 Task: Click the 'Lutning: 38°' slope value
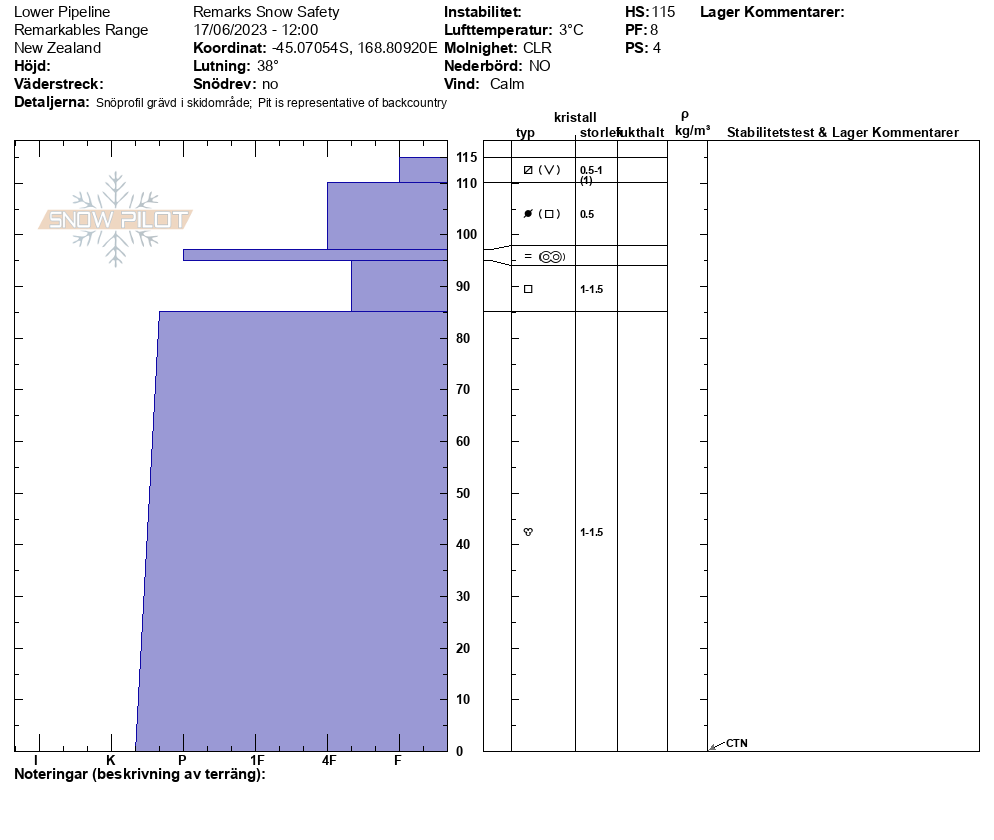pyautogui.click(x=236, y=66)
